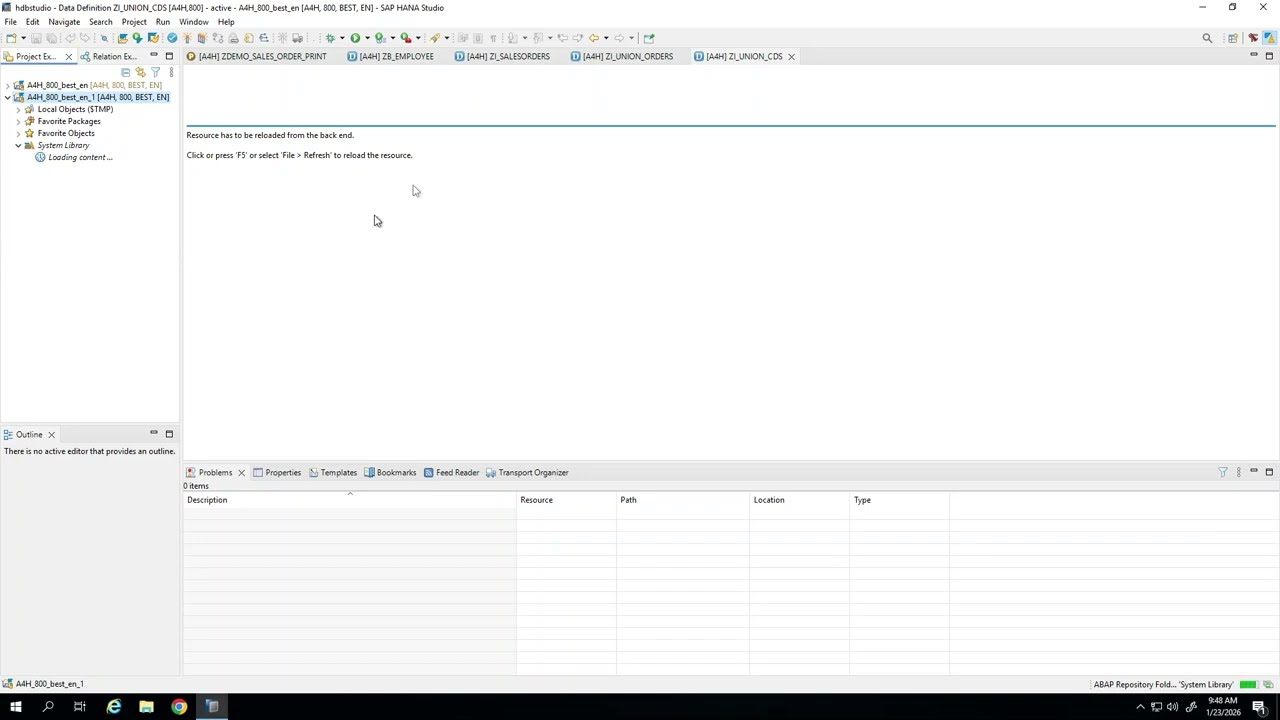Select the Favorite Packages tree item

click(69, 121)
